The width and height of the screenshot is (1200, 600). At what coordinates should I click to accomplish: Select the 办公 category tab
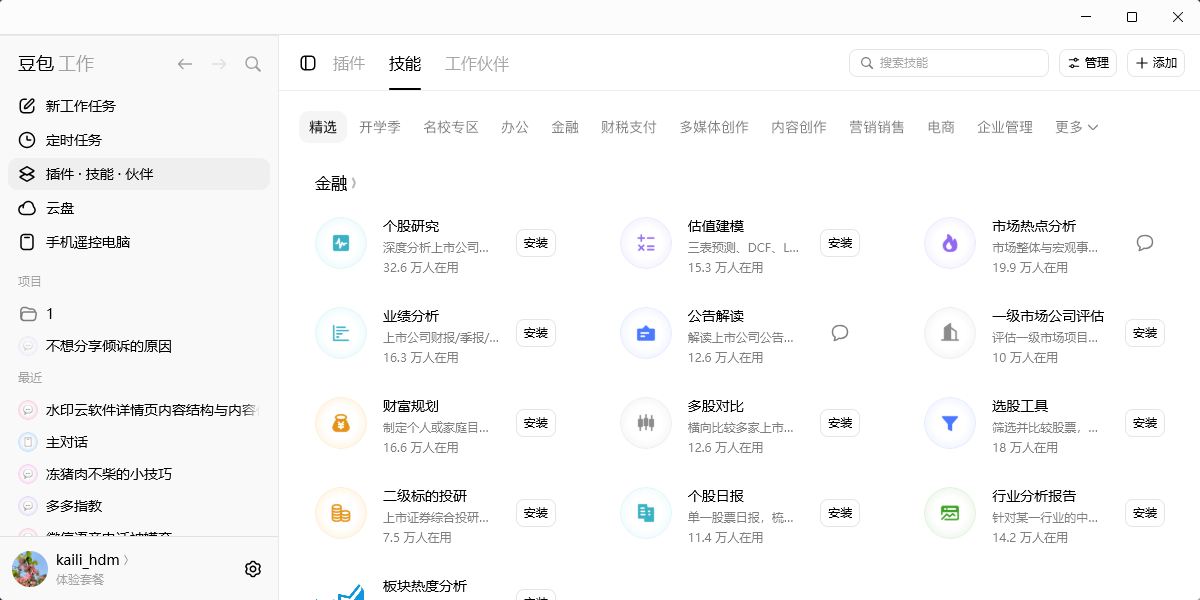[x=515, y=127]
